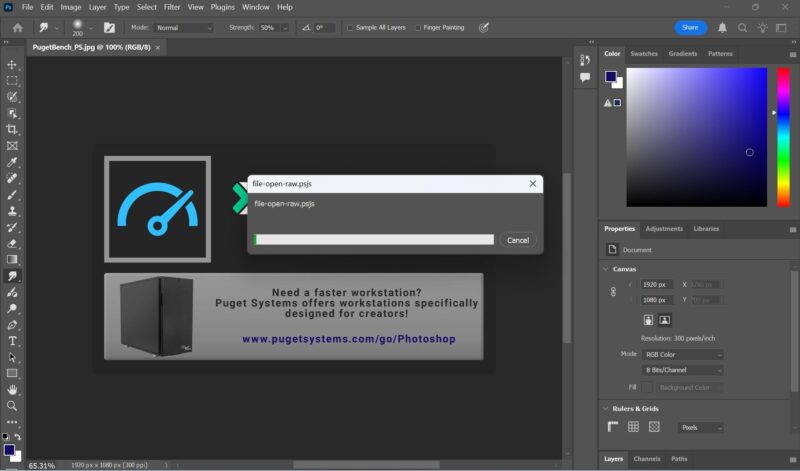Open 8 Bits/Channel dropdown

(683, 370)
